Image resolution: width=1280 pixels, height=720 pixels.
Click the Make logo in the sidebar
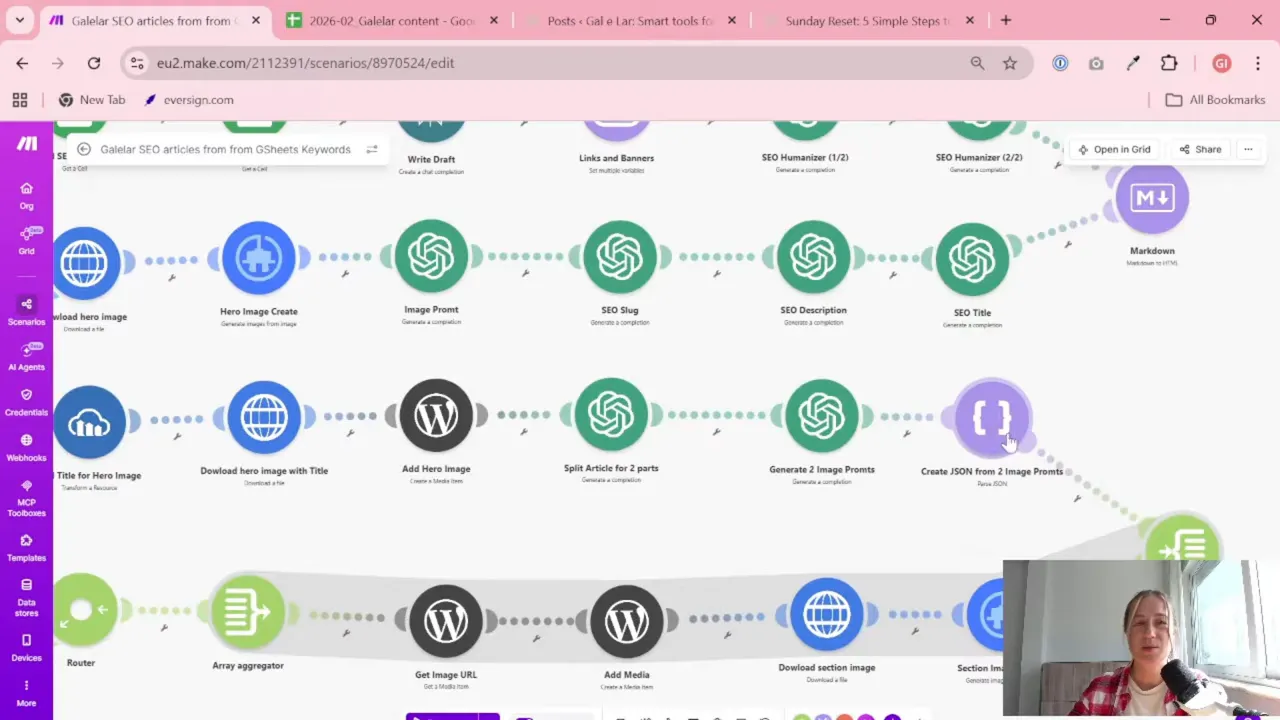click(x=27, y=143)
